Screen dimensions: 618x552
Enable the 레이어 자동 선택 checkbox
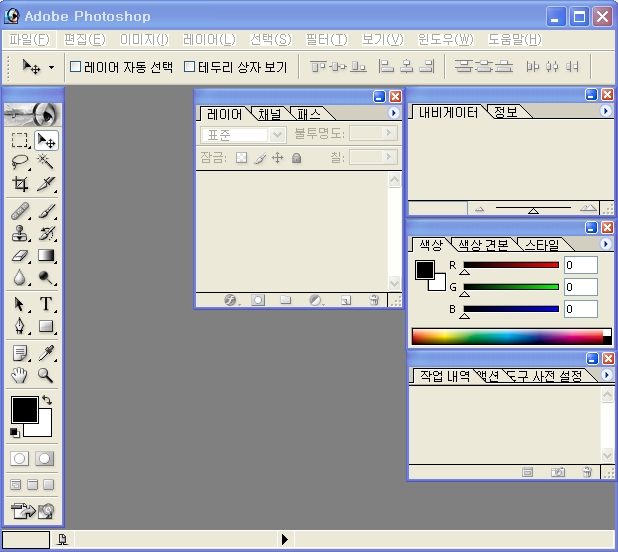click(x=75, y=68)
